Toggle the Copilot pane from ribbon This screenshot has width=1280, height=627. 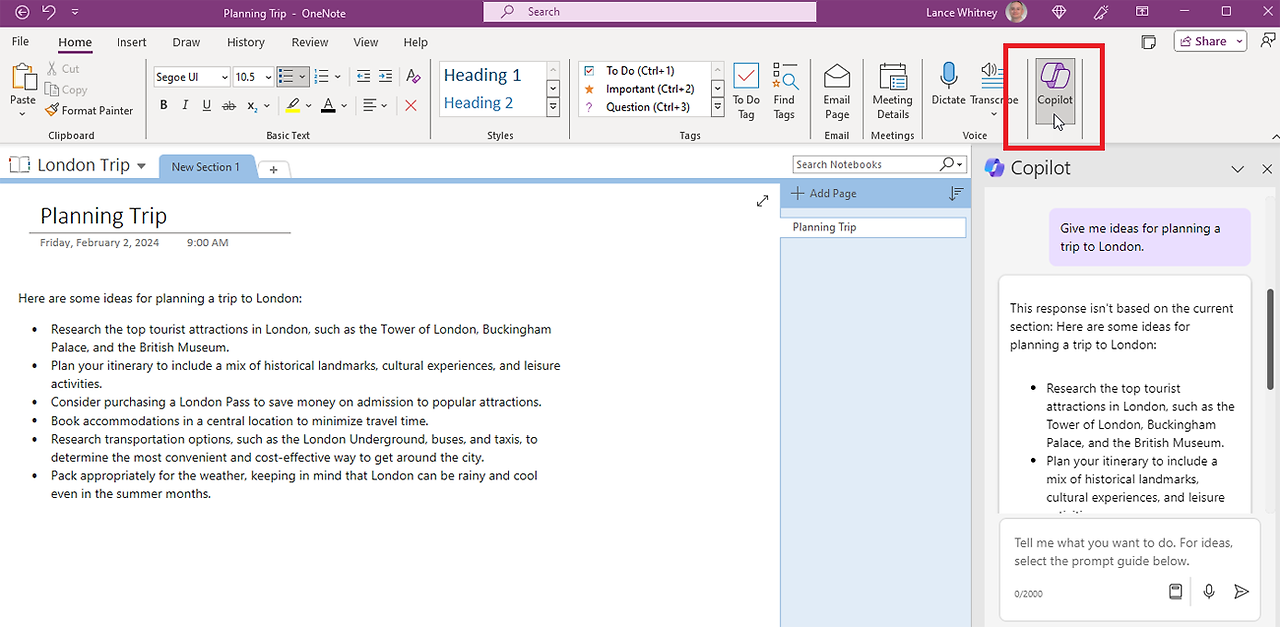pyautogui.click(x=1054, y=91)
